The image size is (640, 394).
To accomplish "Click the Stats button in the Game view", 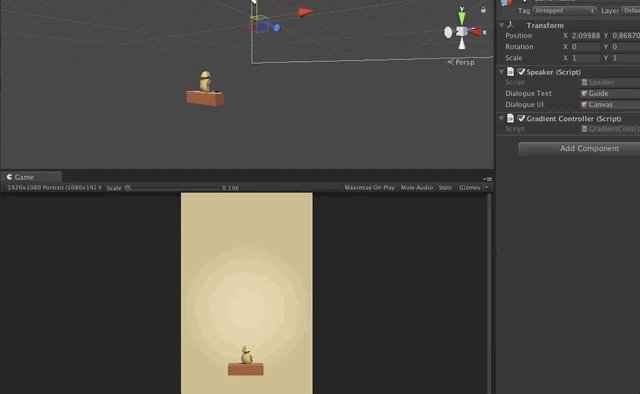I will pyautogui.click(x=445, y=188).
